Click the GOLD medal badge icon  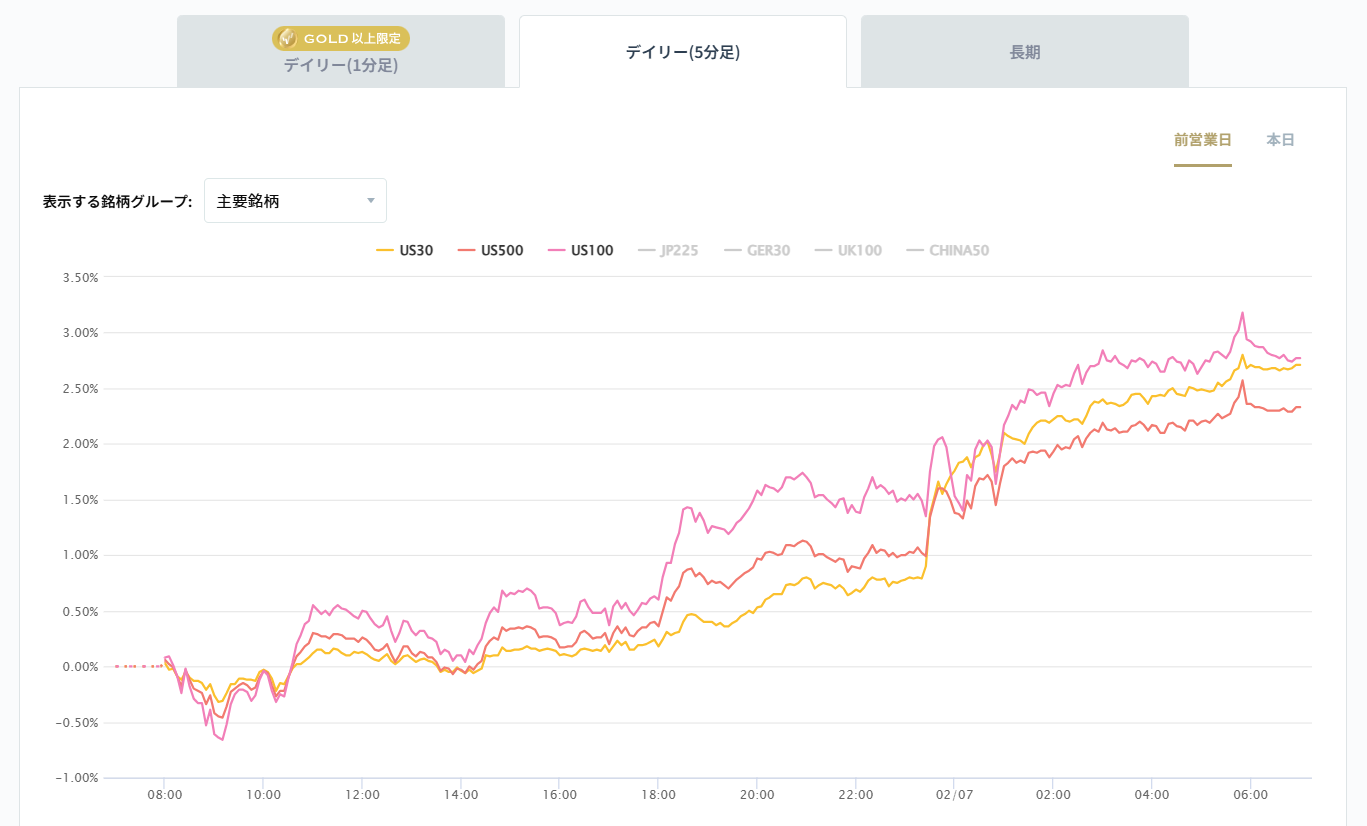tap(287, 38)
